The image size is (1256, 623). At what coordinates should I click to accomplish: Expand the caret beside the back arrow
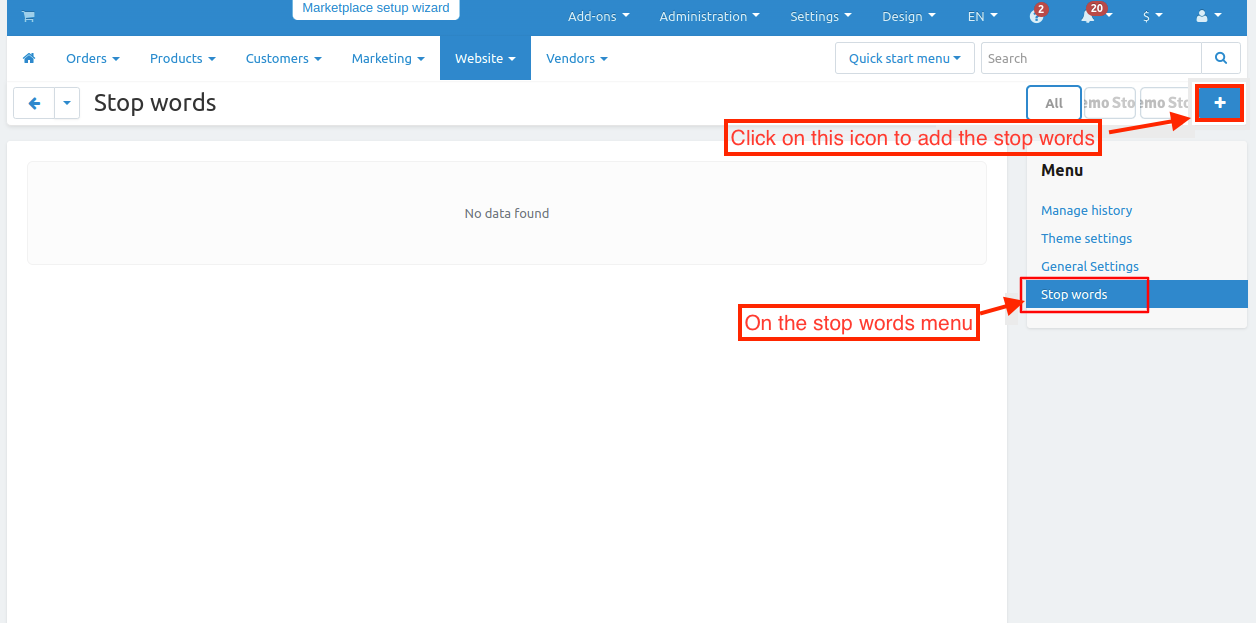(x=67, y=103)
